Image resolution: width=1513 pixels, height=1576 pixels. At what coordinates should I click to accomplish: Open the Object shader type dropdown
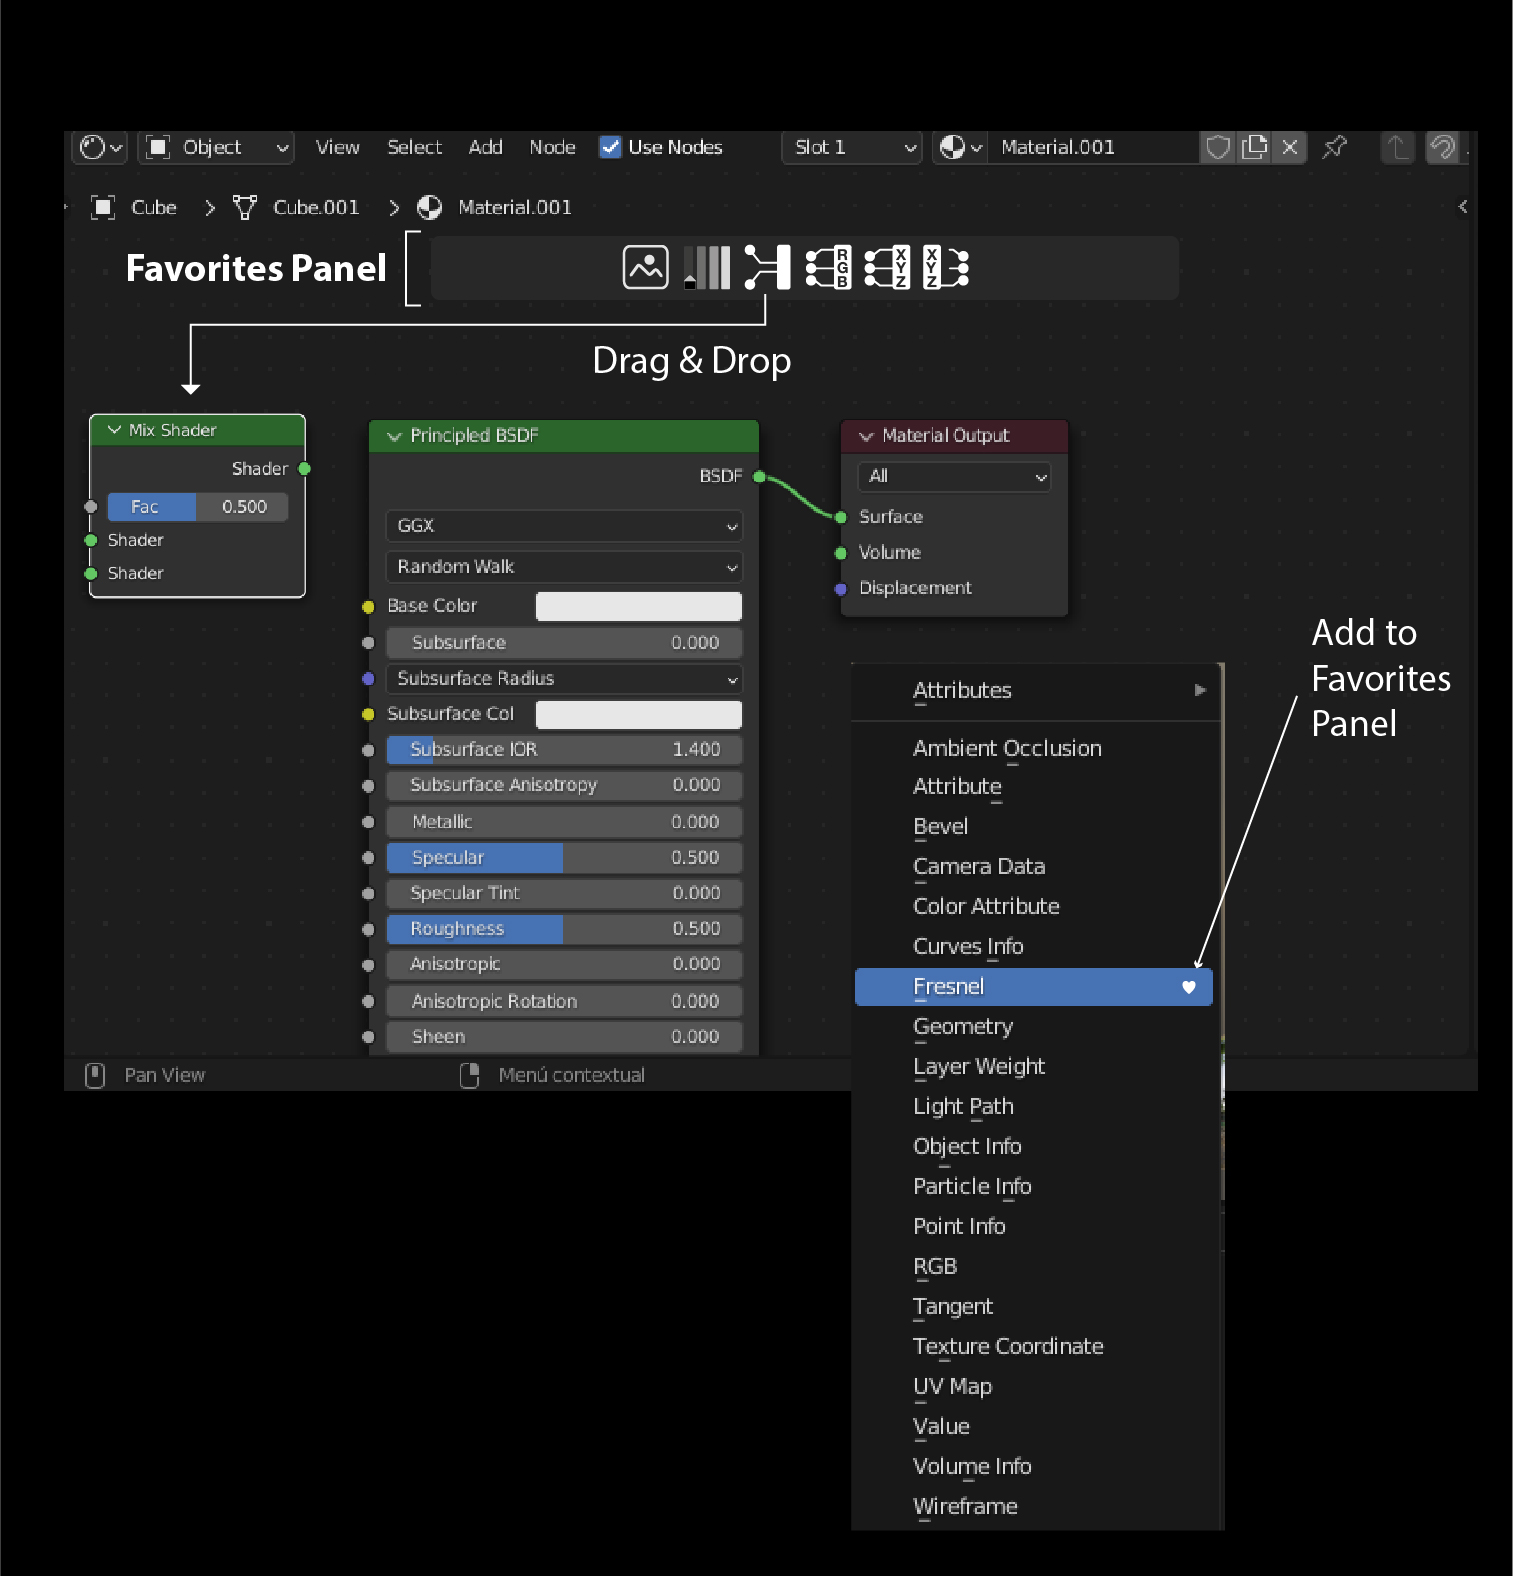tap(215, 148)
